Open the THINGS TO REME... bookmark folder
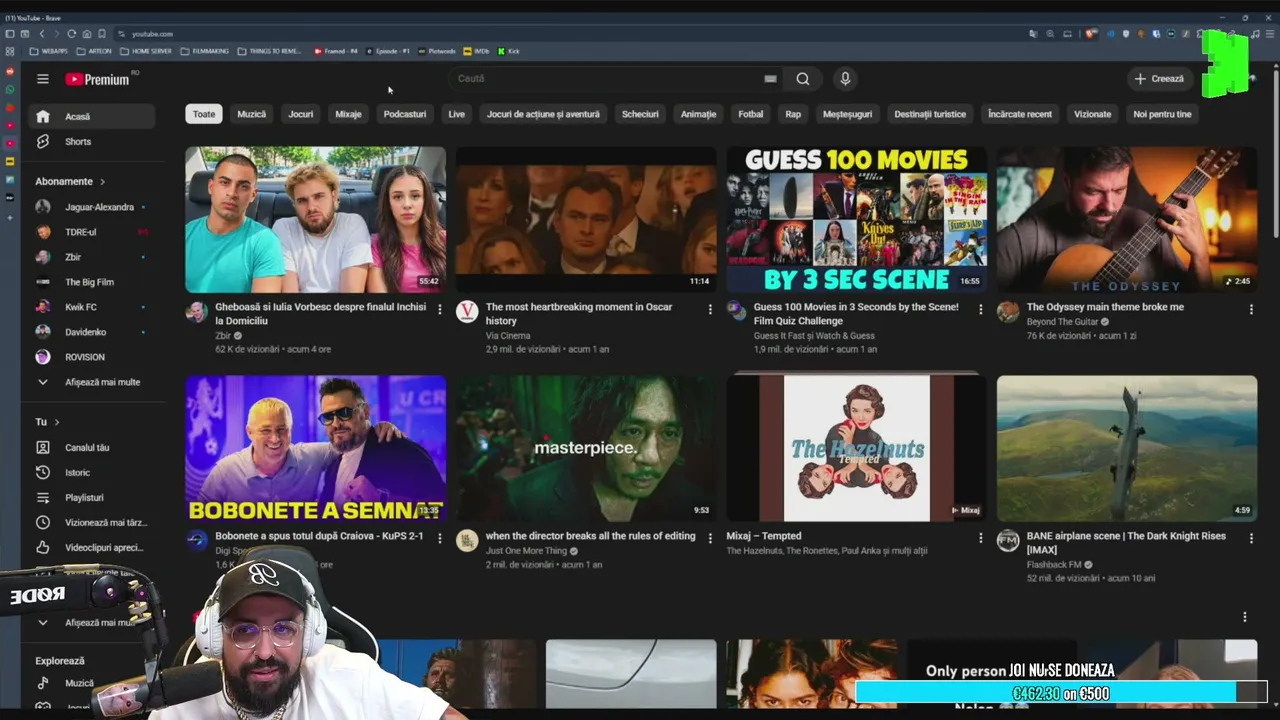The width and height of the screenshot is (1280, 720). [x=269, y=51]
